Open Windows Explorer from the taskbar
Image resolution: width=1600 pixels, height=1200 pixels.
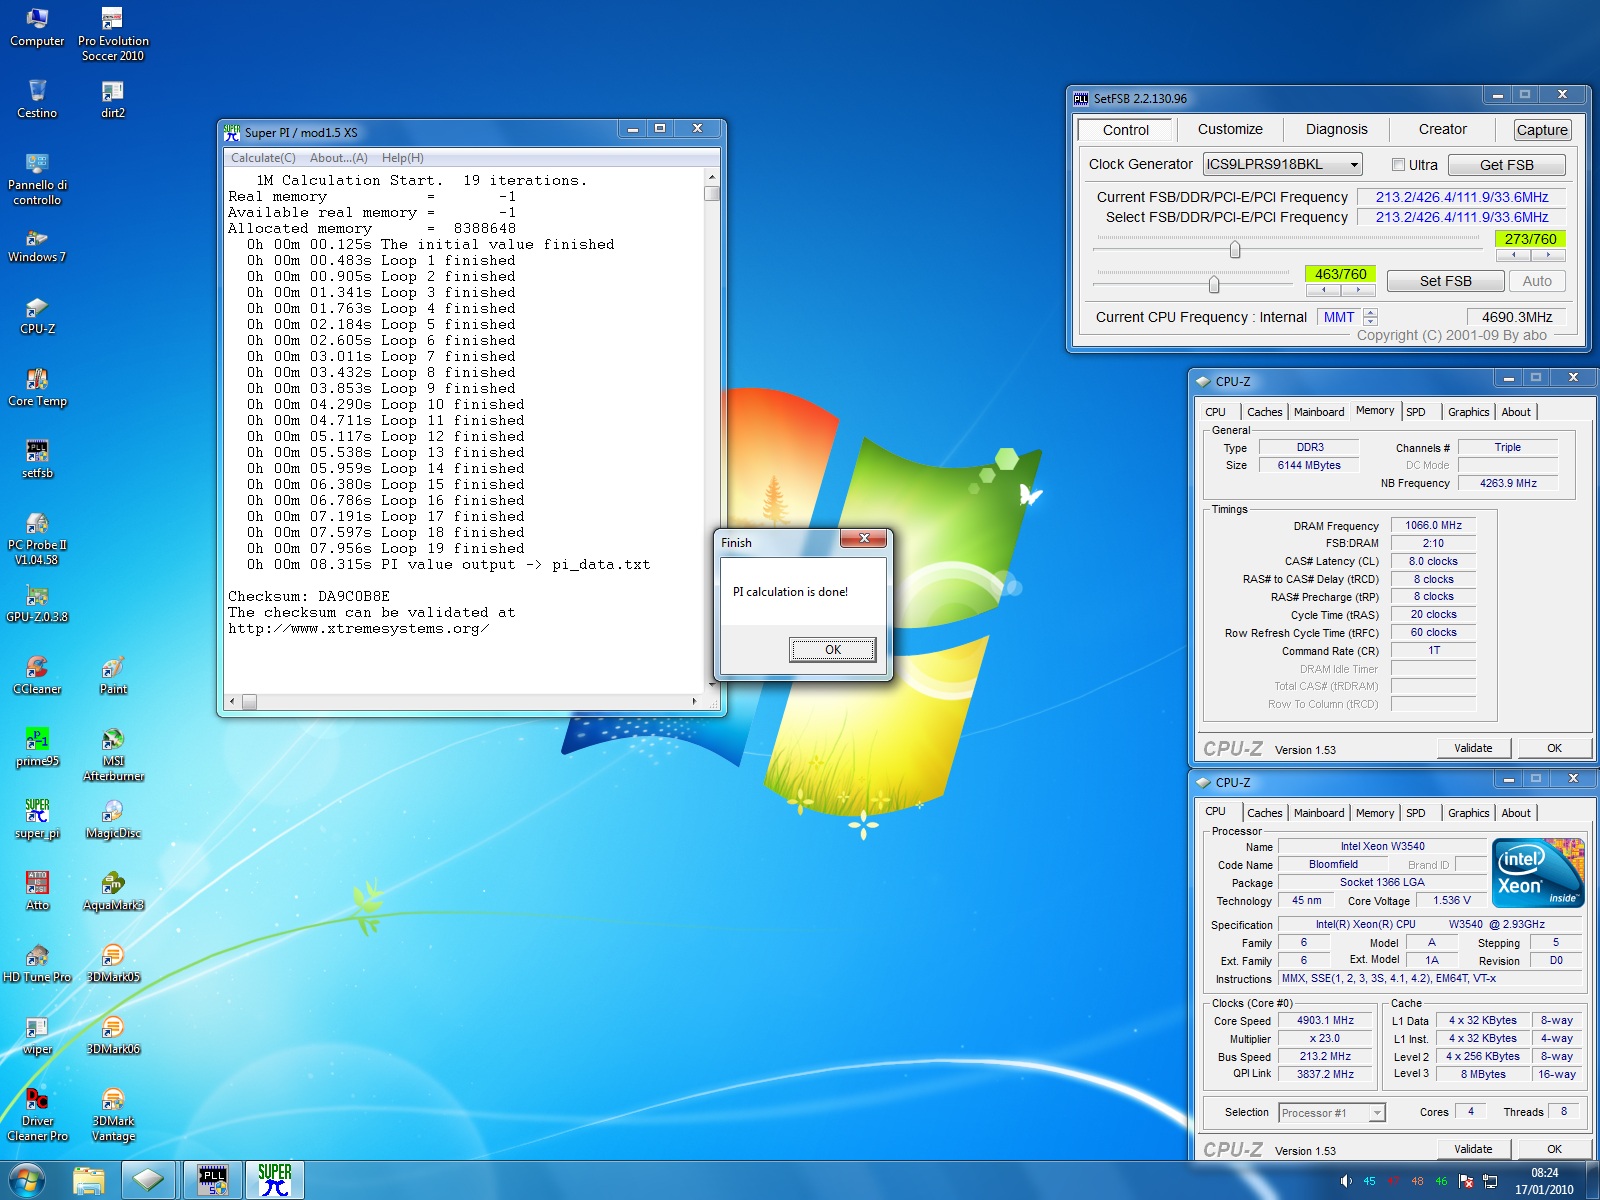point(89,1180)
